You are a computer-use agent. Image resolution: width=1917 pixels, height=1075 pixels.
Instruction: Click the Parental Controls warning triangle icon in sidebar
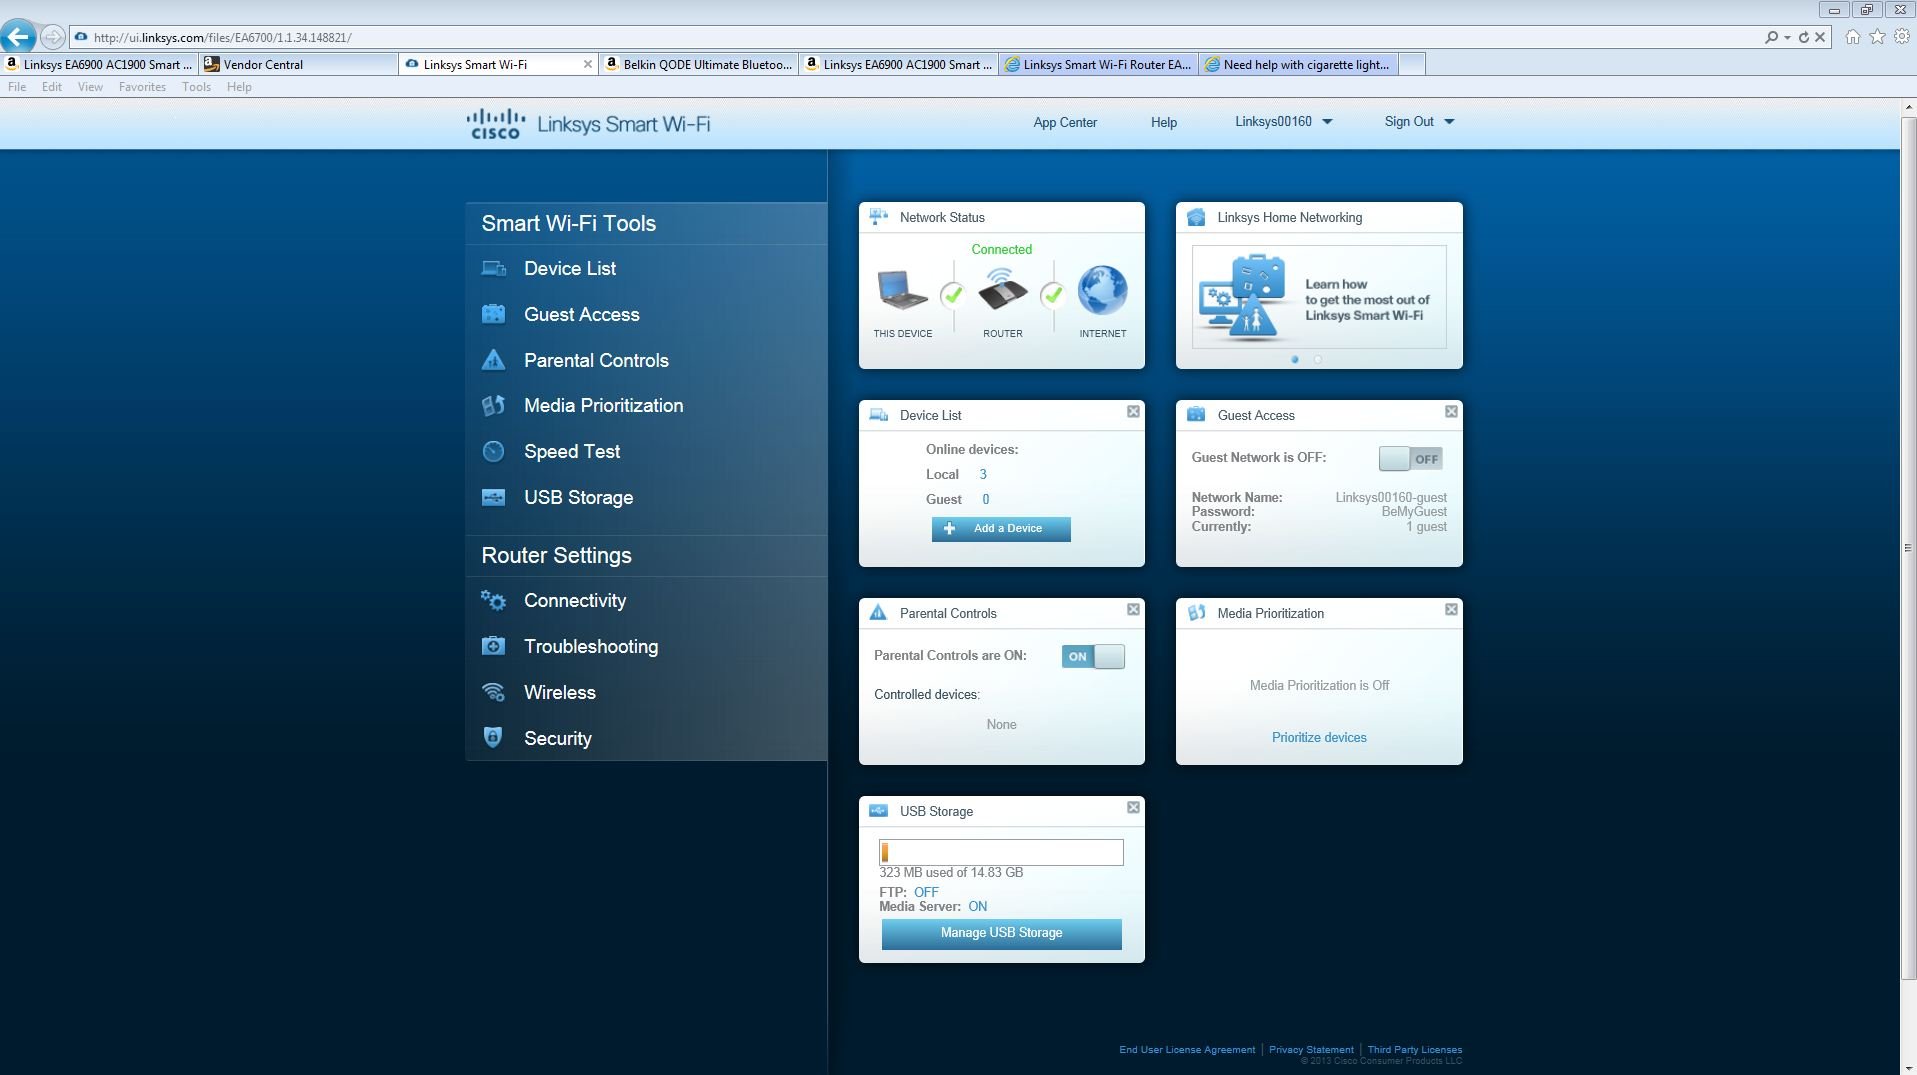tap(493, 360)
